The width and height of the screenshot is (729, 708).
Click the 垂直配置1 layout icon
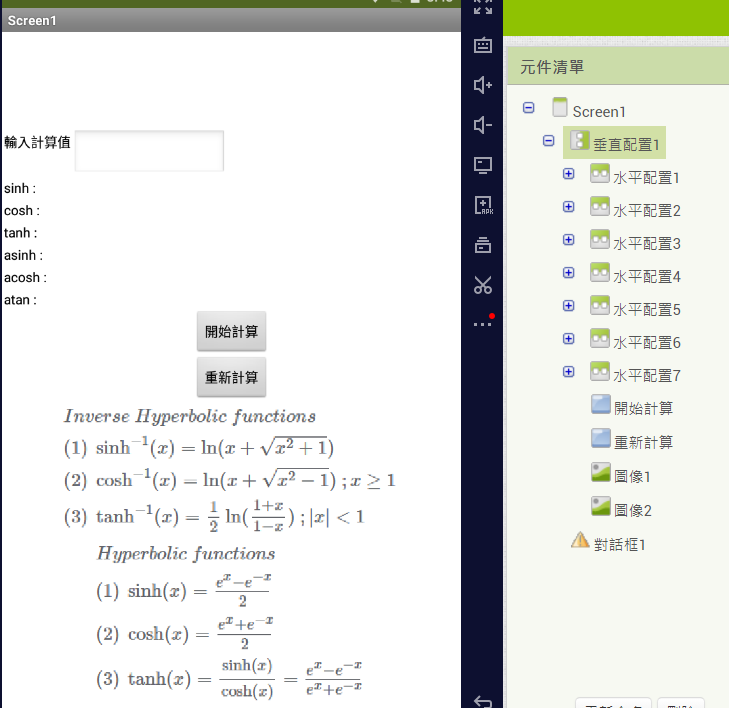(580, 140)
